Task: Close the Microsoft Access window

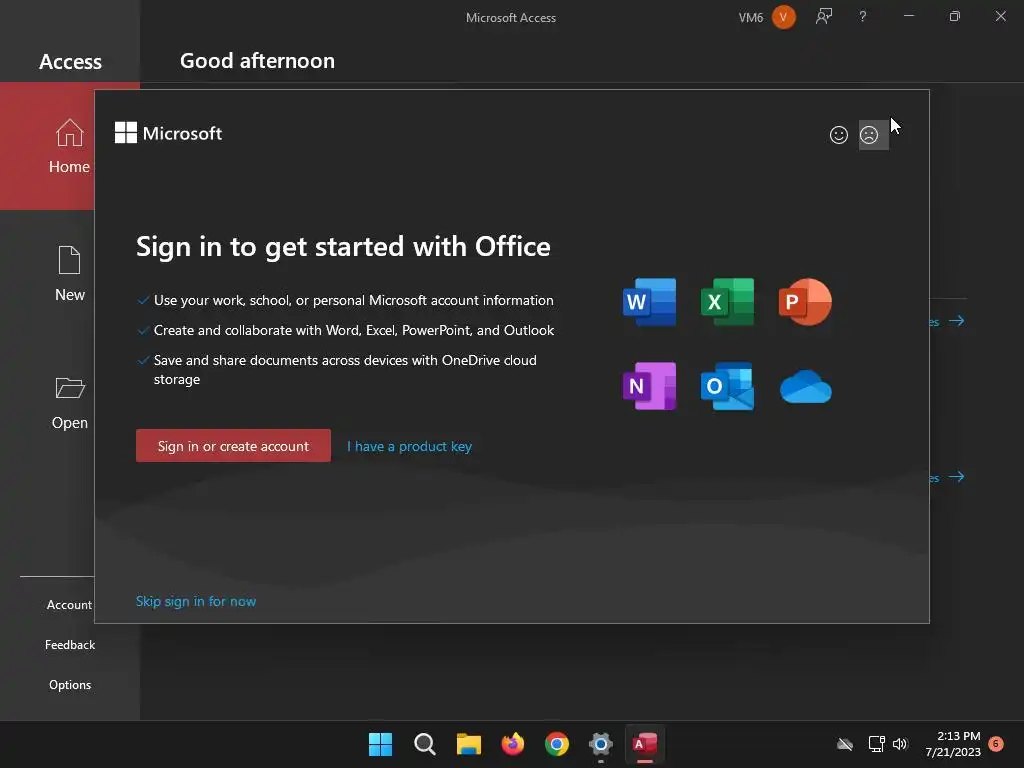Action: point(1000,16)
